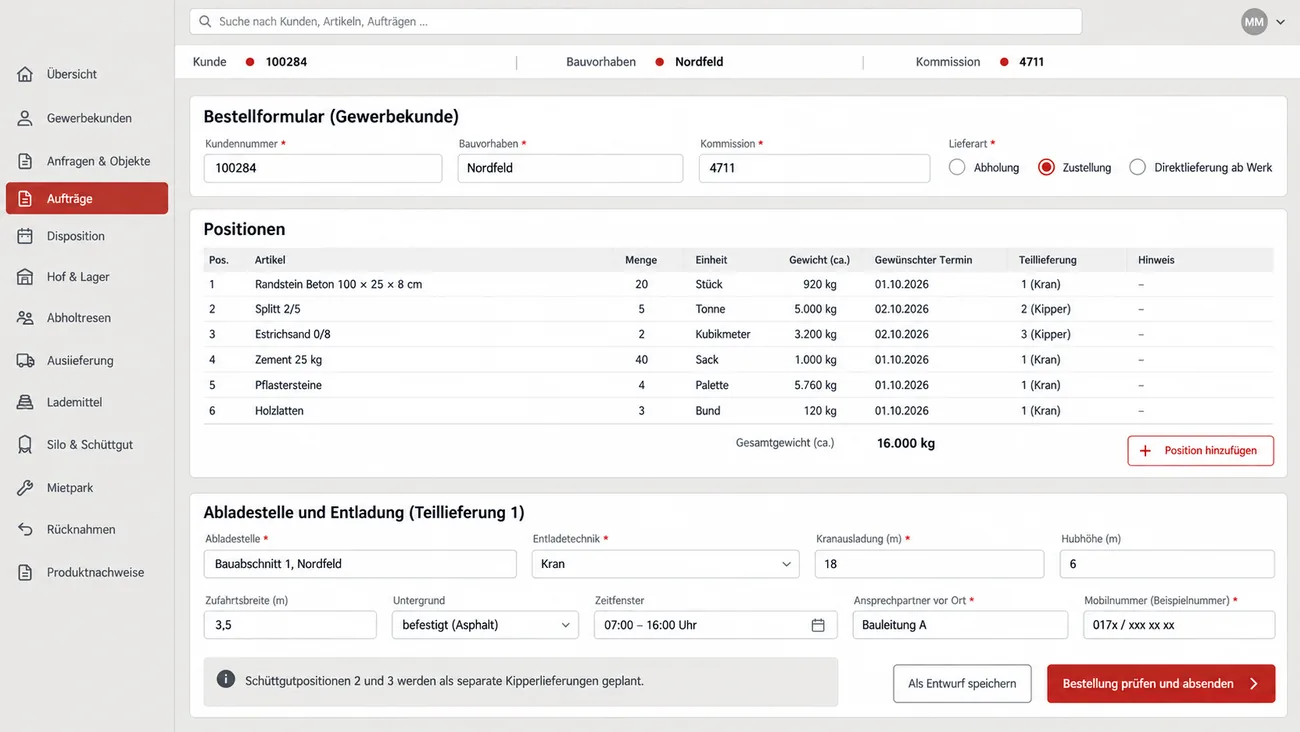Click the 'Randstein Beton 100 × 25 × 8 cm' row
Screen dimensions: 1300x732
pyautogui.click(x=738, y=284)
